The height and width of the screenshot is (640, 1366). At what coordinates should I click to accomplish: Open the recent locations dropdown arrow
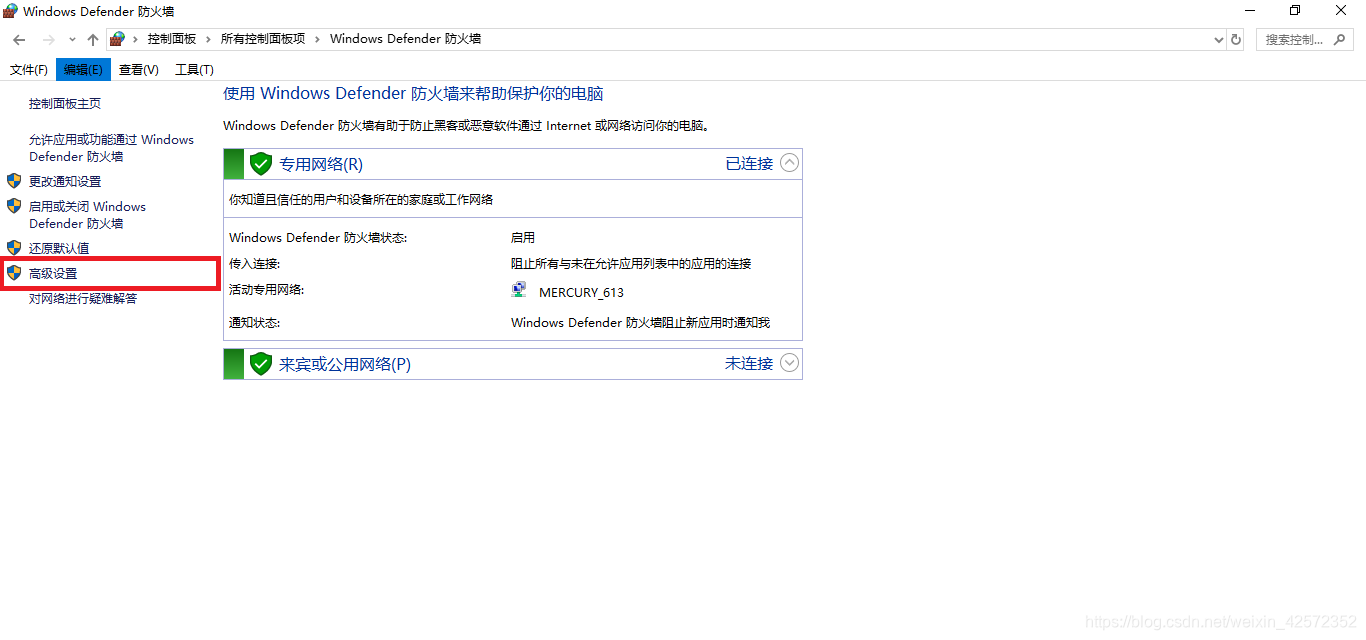(x=72, y=40)
